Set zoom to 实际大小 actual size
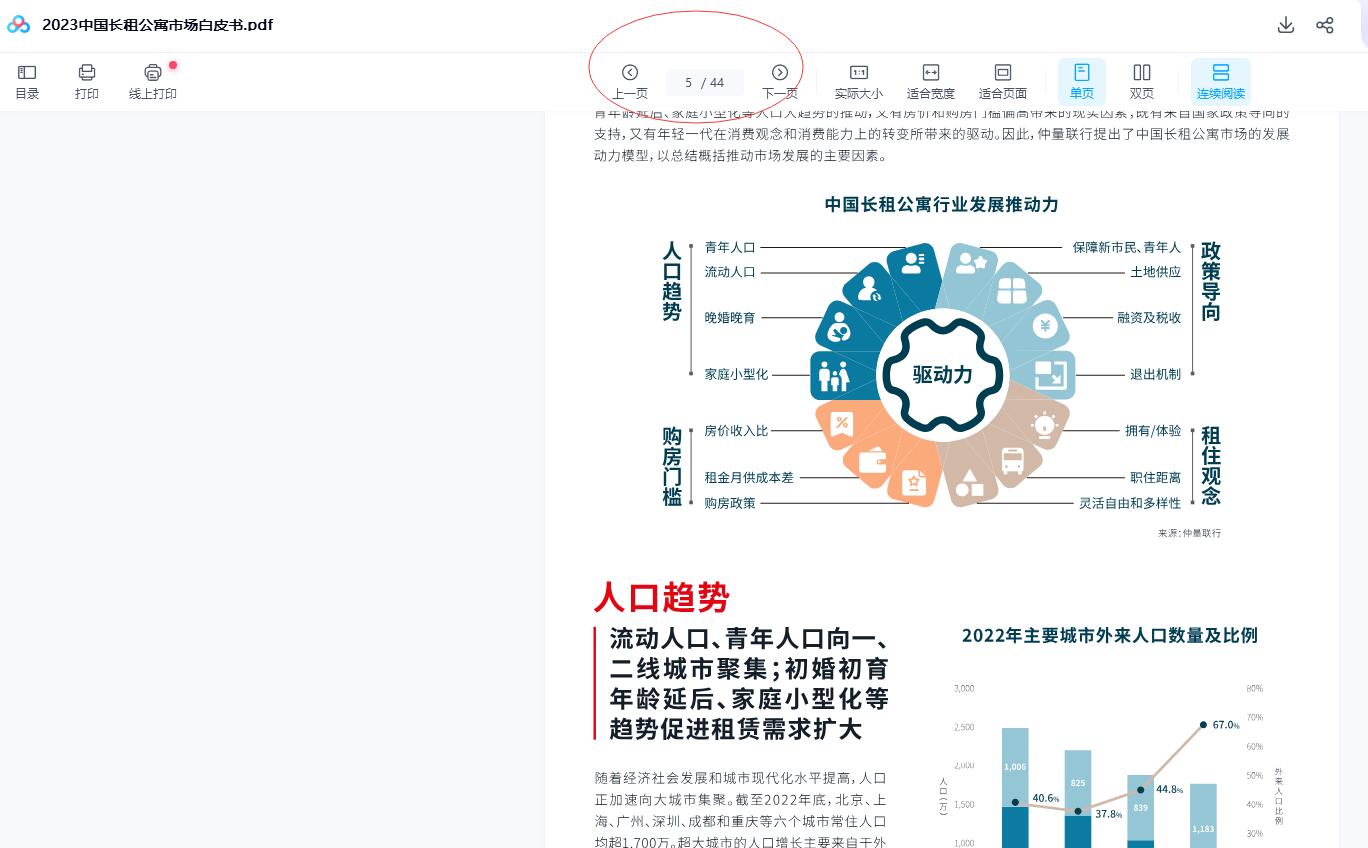The width and height of the screenshot is (1368, 848). click(x=858, y=81)
